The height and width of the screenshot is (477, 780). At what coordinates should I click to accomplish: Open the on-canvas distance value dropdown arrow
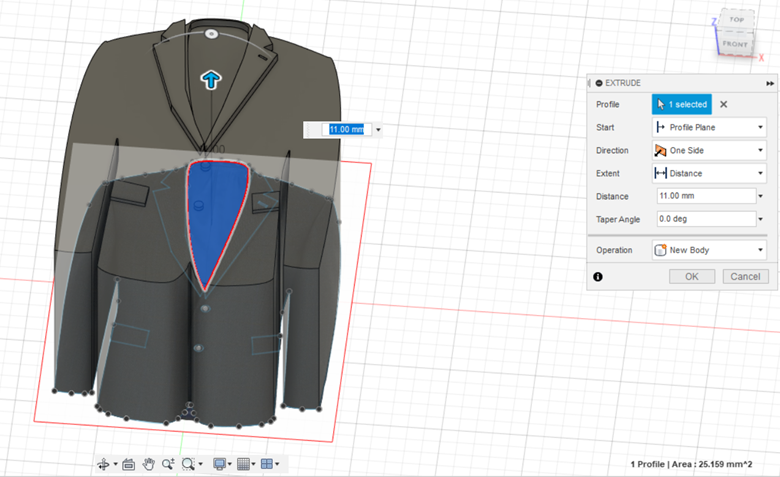pyautogui.click(x=379, y=130)
